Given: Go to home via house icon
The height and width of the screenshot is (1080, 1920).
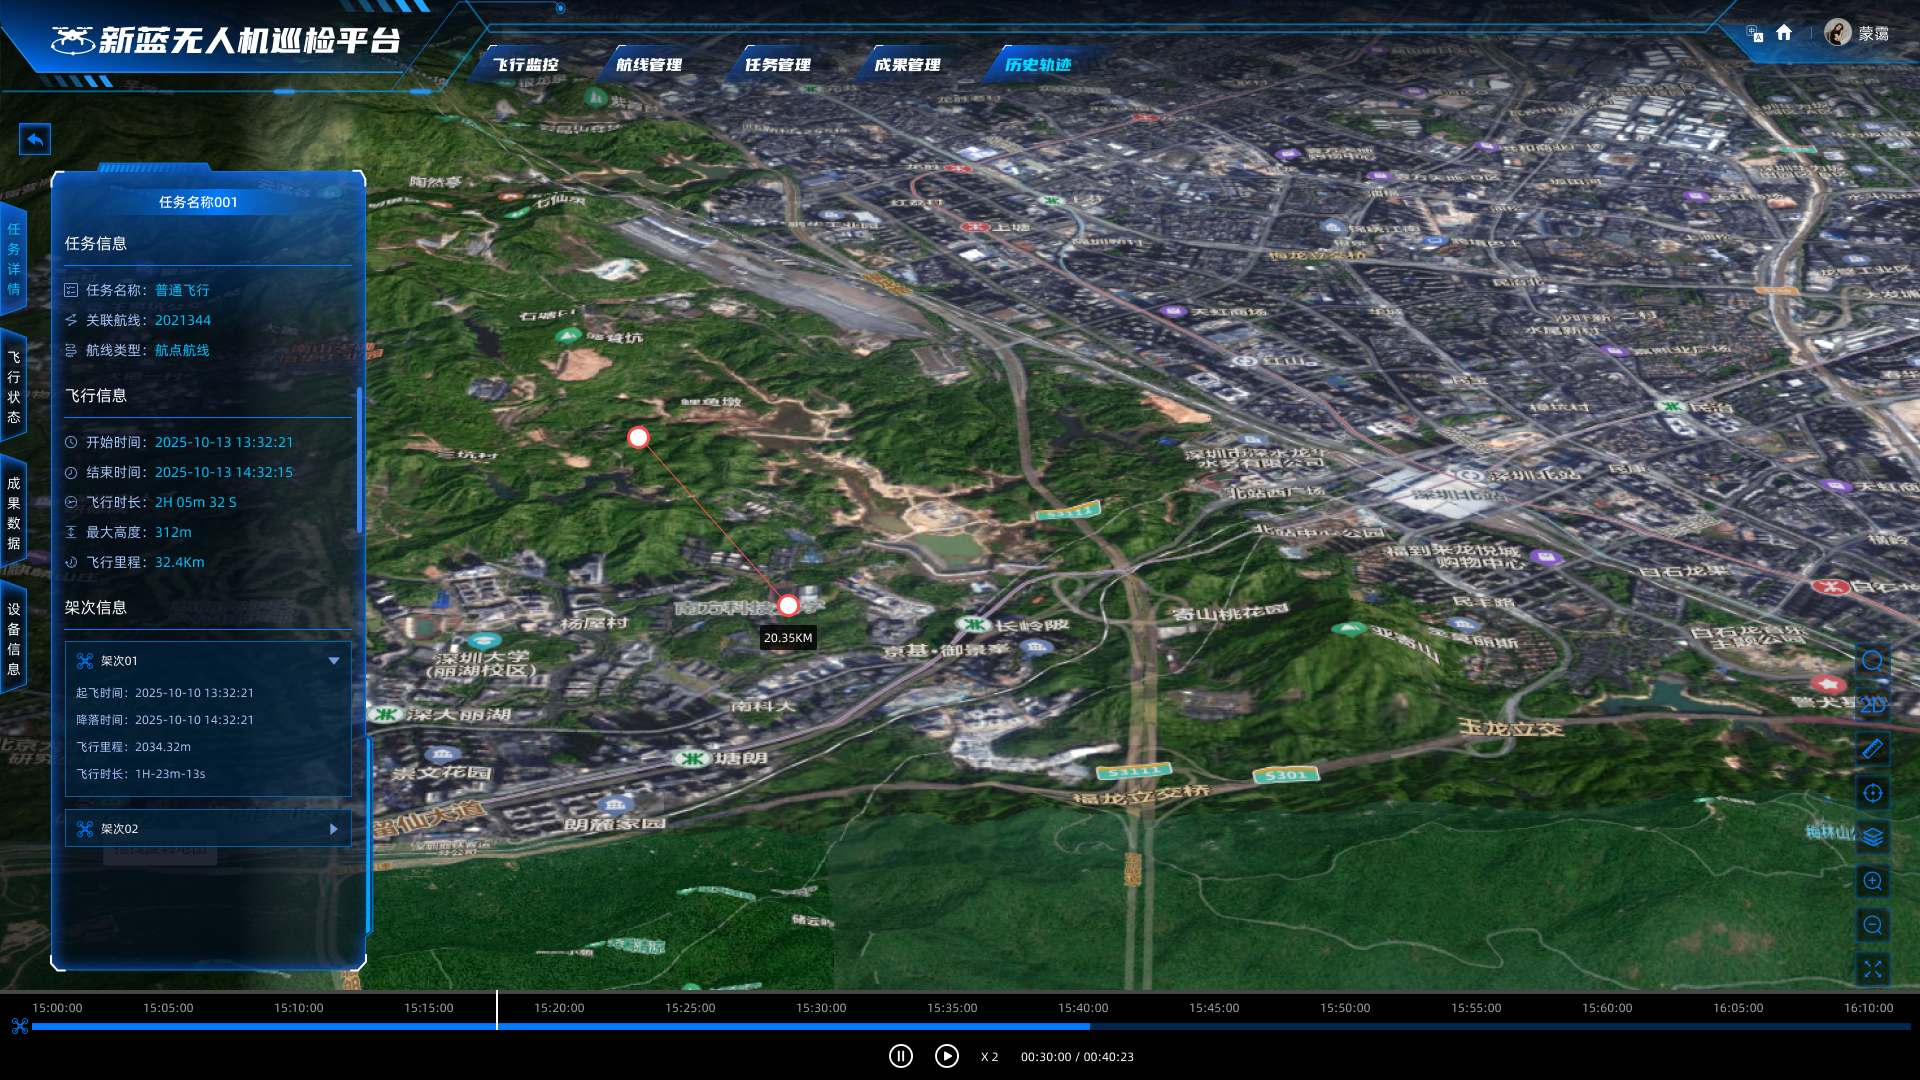Looking at the screenshot, I should click(1784, 33).
